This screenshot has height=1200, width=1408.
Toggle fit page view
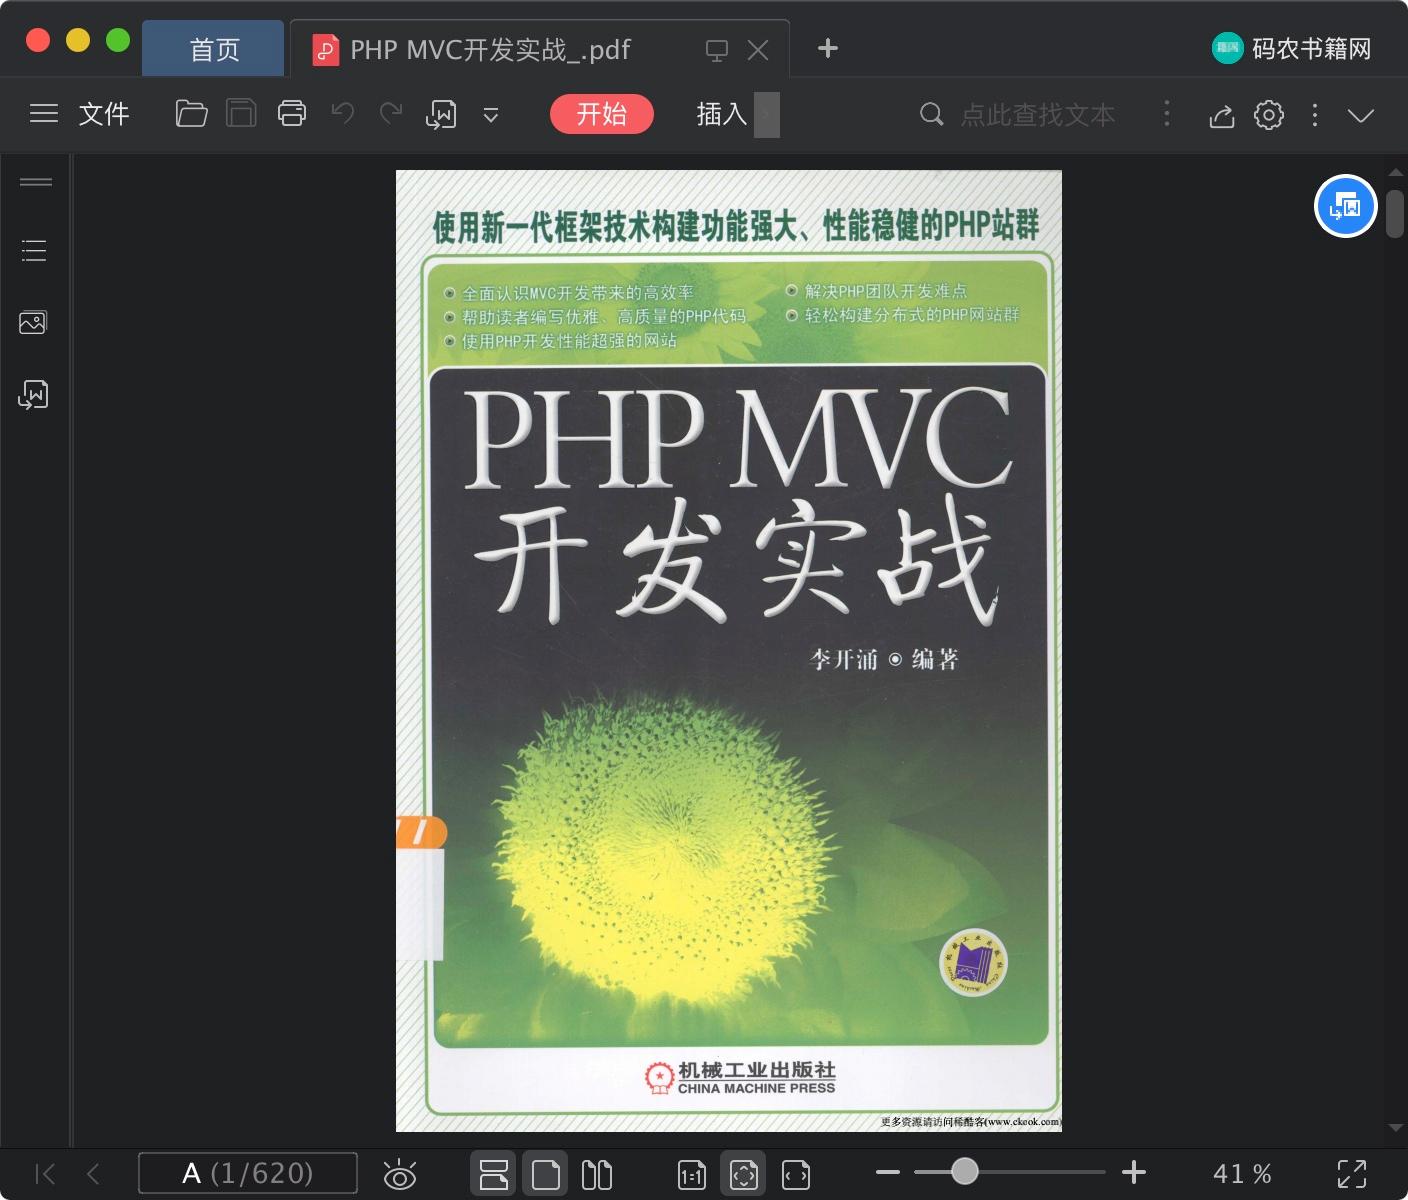744,1174
